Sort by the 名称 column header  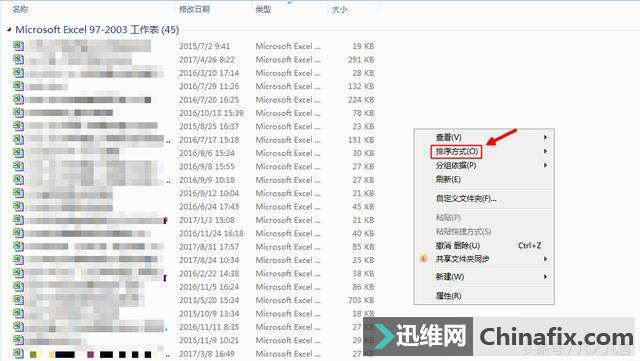point(20,9)
